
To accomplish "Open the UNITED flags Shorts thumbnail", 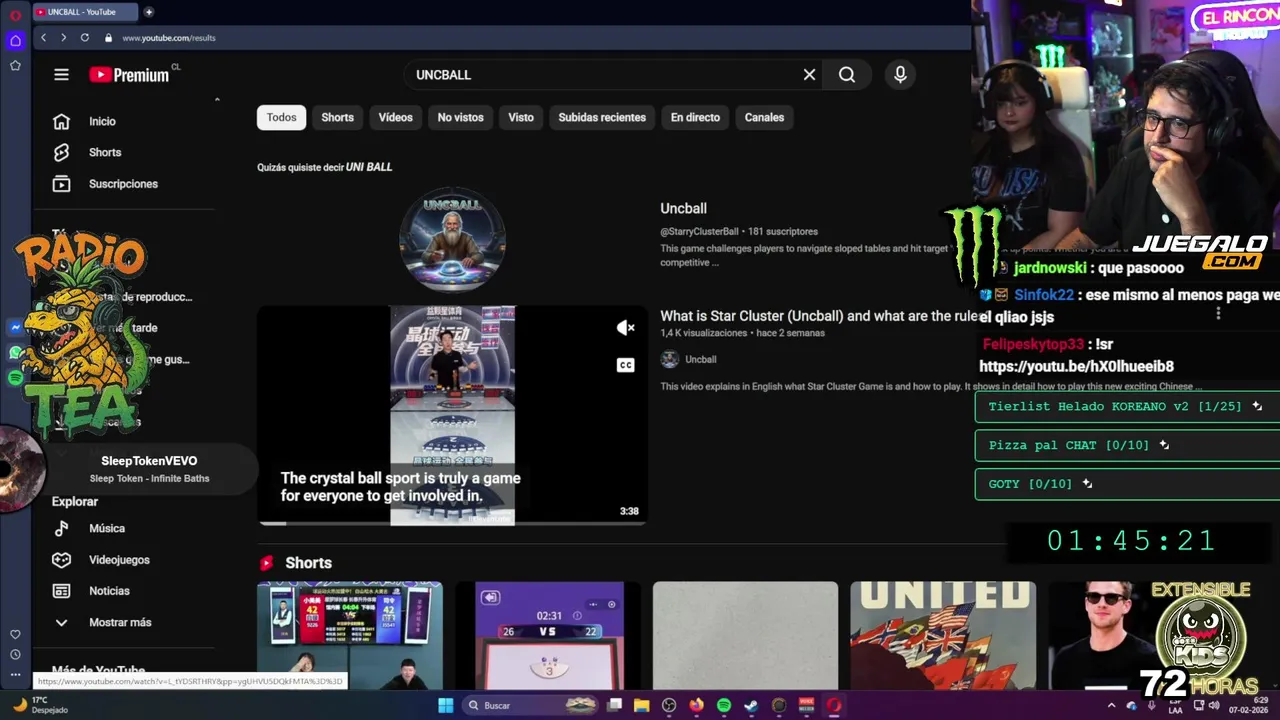I will [943, 636].
